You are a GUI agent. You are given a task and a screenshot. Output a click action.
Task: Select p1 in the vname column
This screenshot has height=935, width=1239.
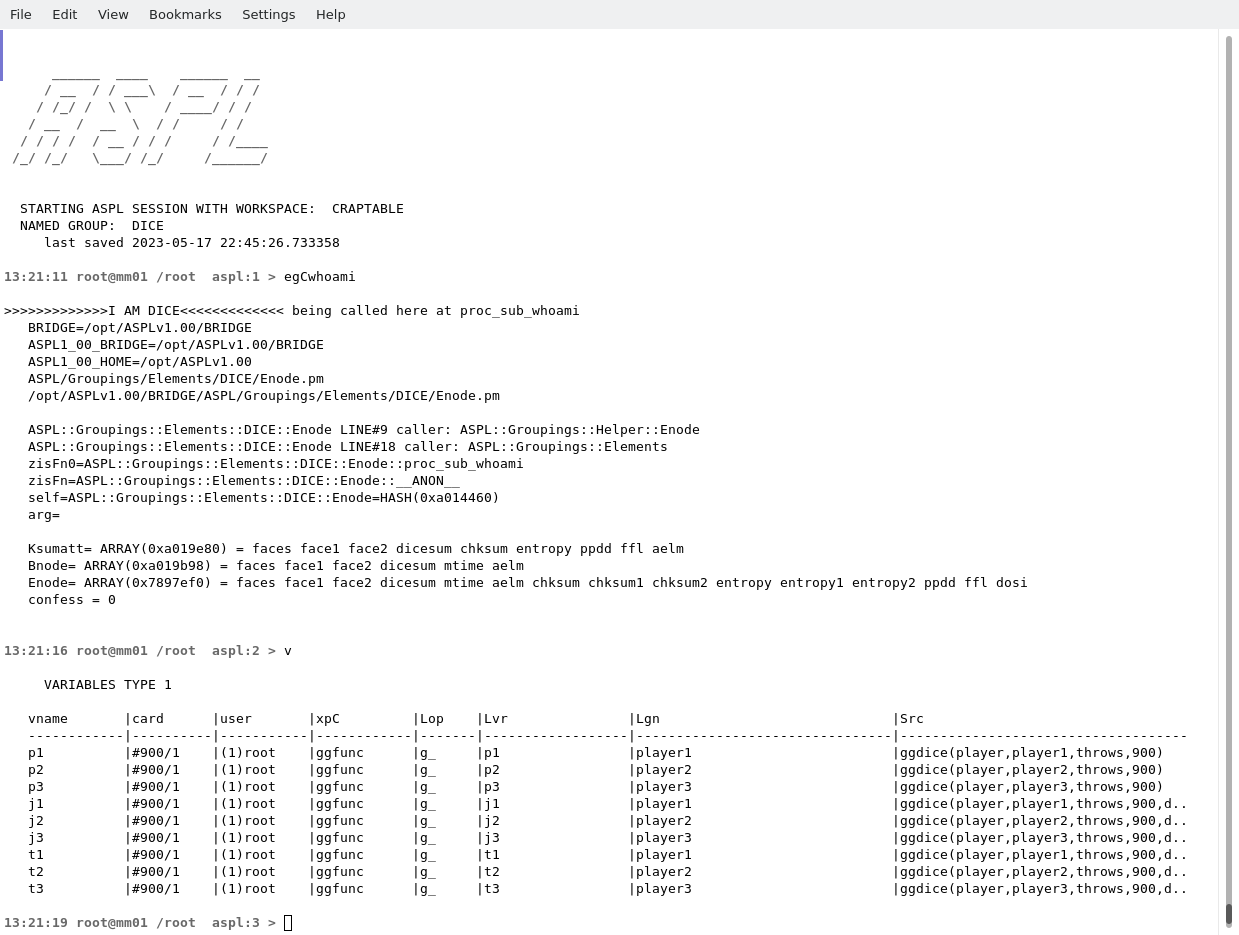36,753
